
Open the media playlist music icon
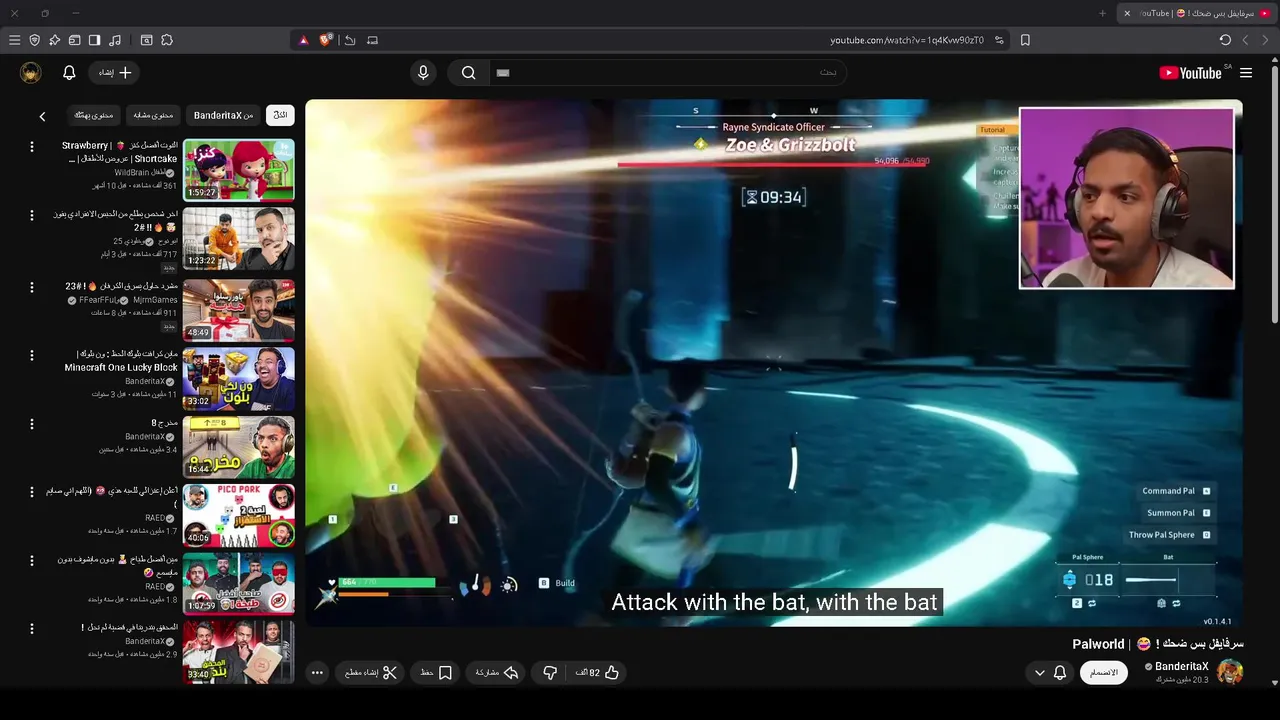115,40
